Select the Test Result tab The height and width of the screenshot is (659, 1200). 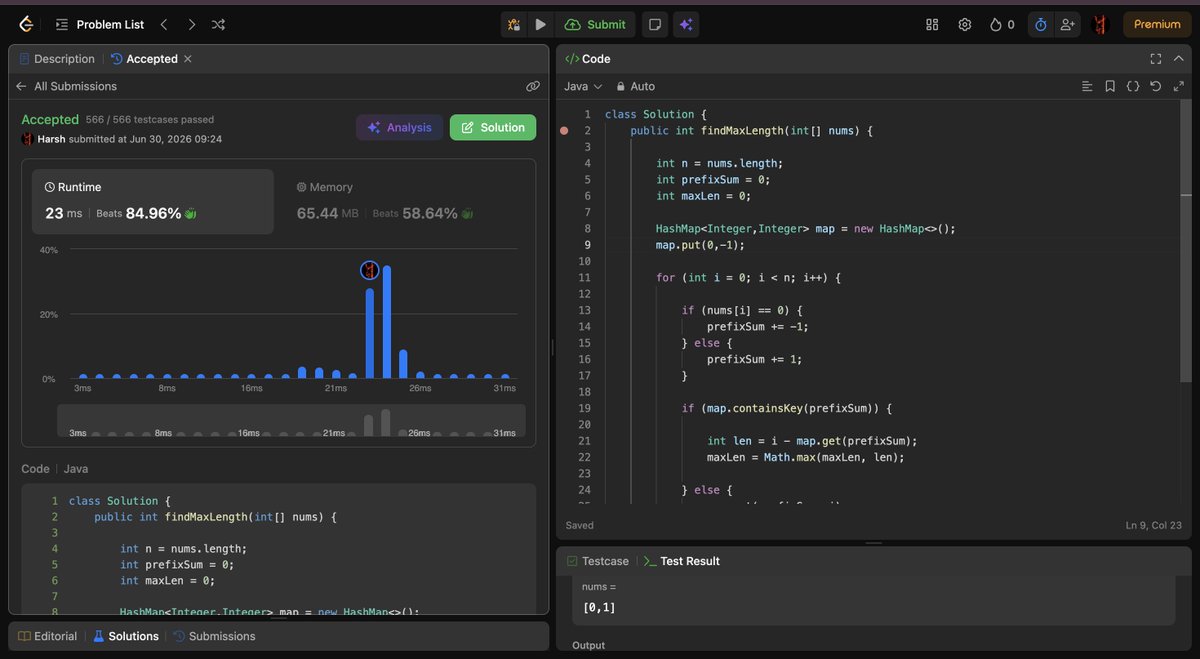click(682, 561)
